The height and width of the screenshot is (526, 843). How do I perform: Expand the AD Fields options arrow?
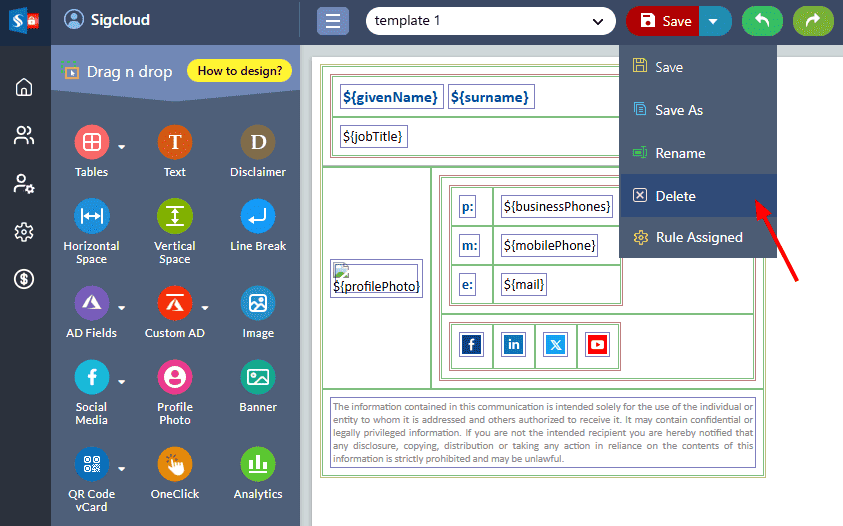click(122, 308)
